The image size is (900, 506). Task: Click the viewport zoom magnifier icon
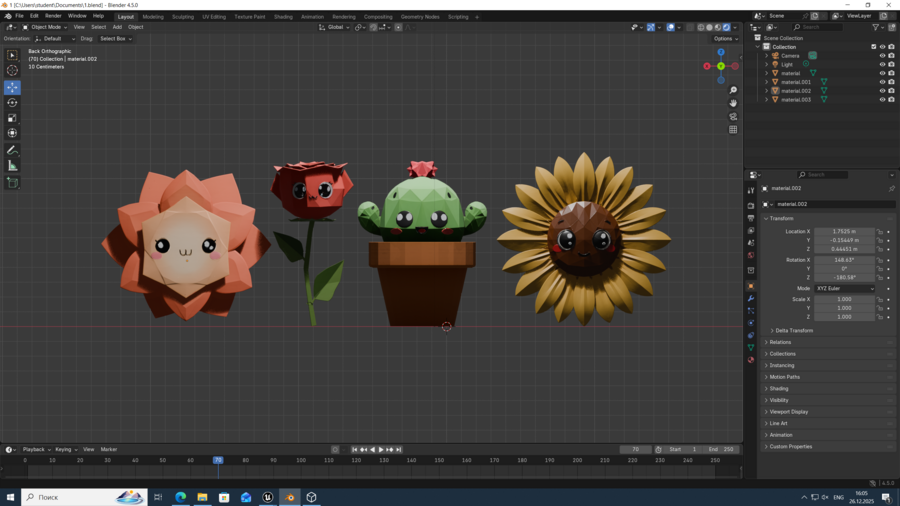click(733, 90)
